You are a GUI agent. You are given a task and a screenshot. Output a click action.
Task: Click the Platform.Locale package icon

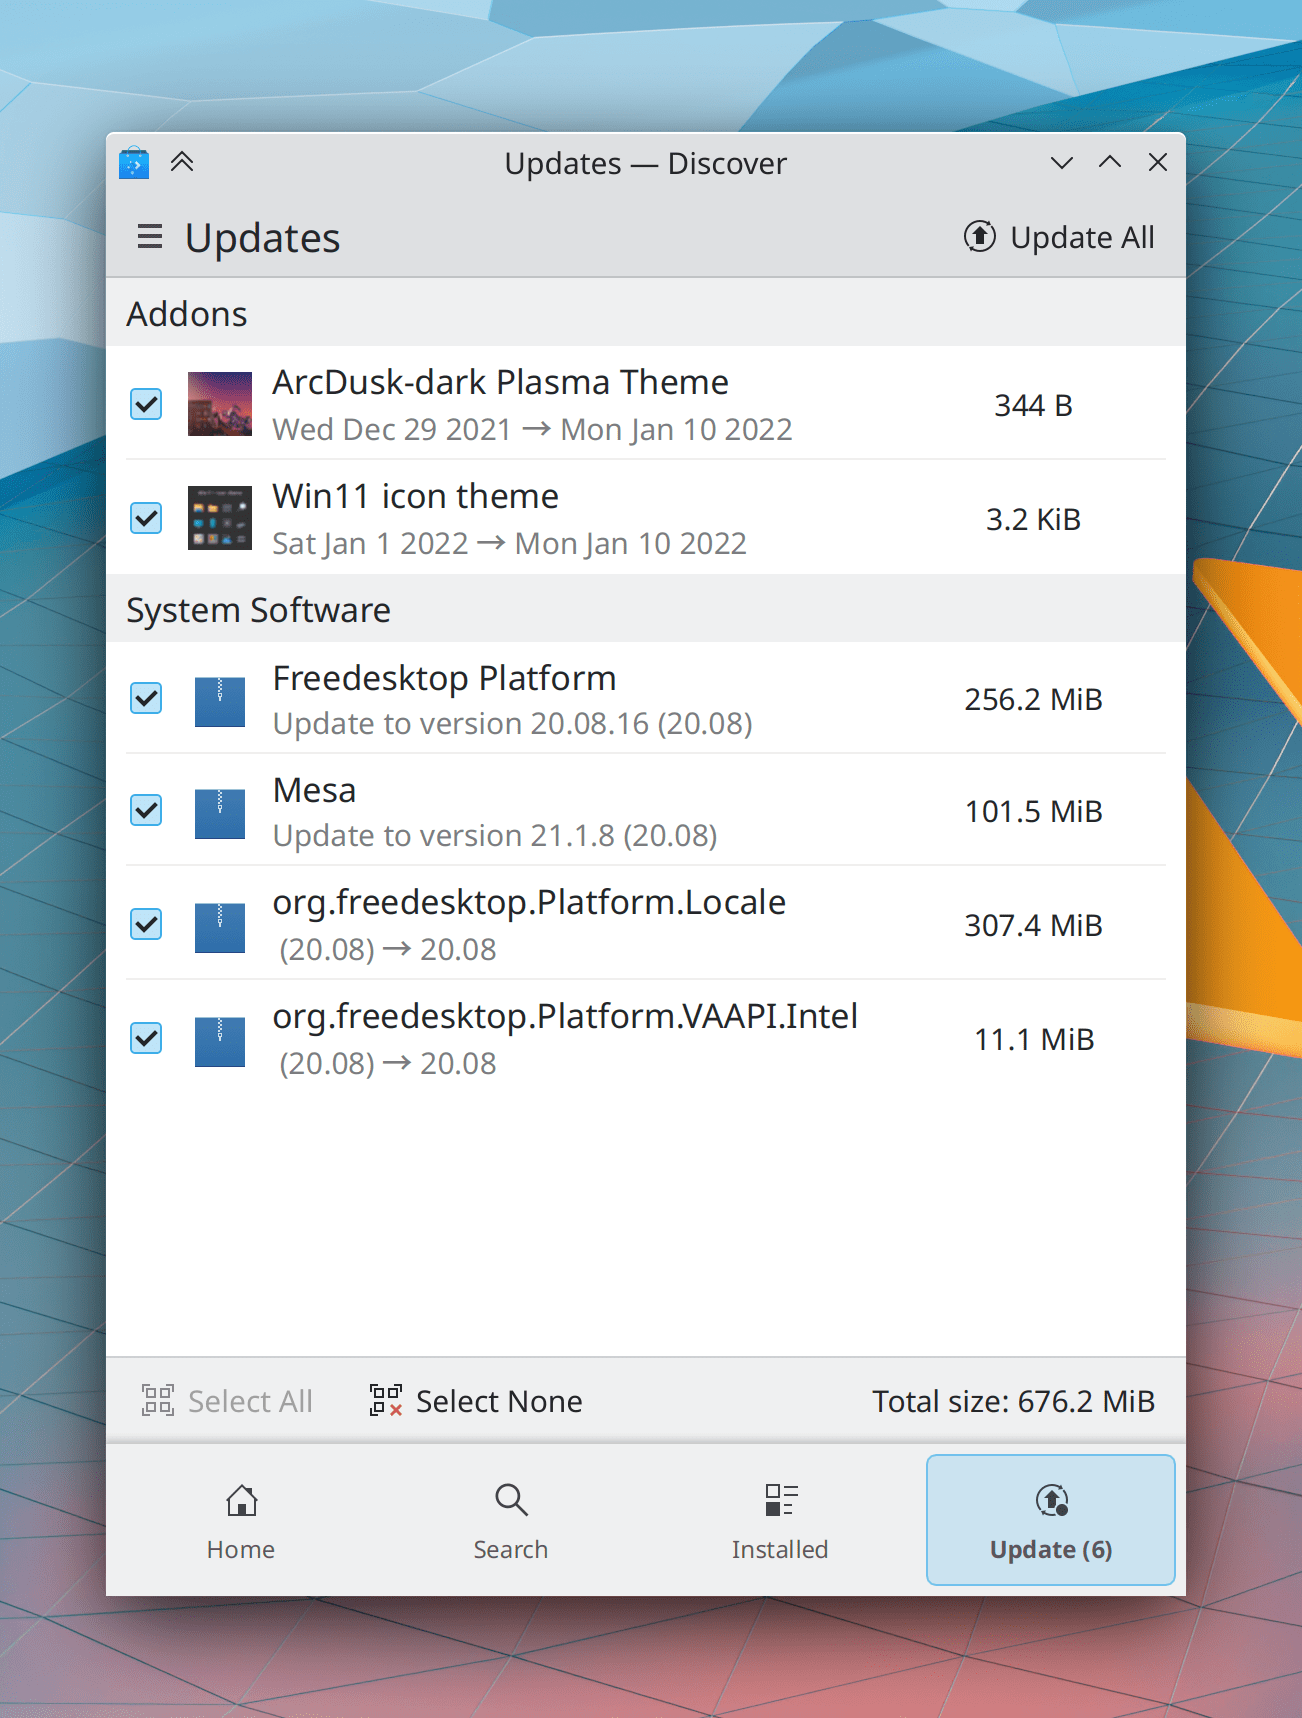(x=220, y=927)
